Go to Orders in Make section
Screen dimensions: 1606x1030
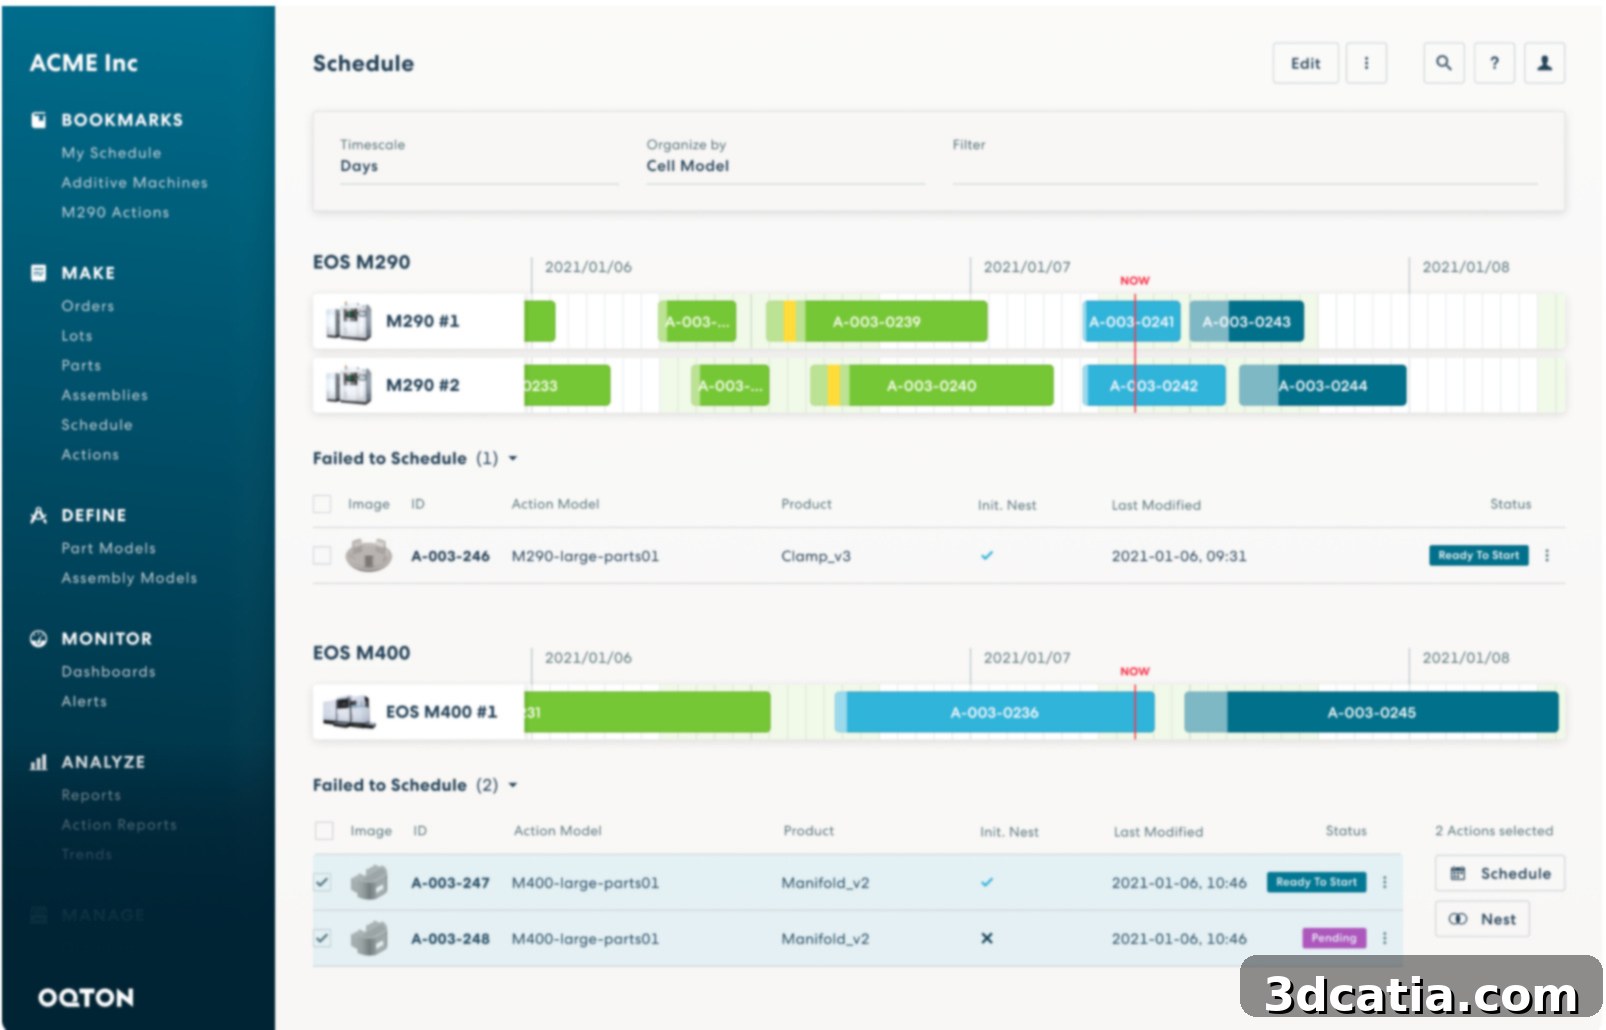pyautogui.click(x=87, y=306)
